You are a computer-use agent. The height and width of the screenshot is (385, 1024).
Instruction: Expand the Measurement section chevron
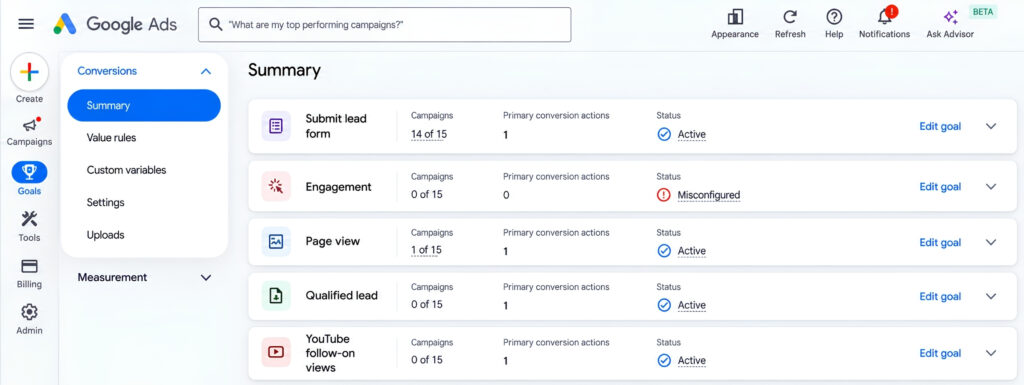point(206,277)
